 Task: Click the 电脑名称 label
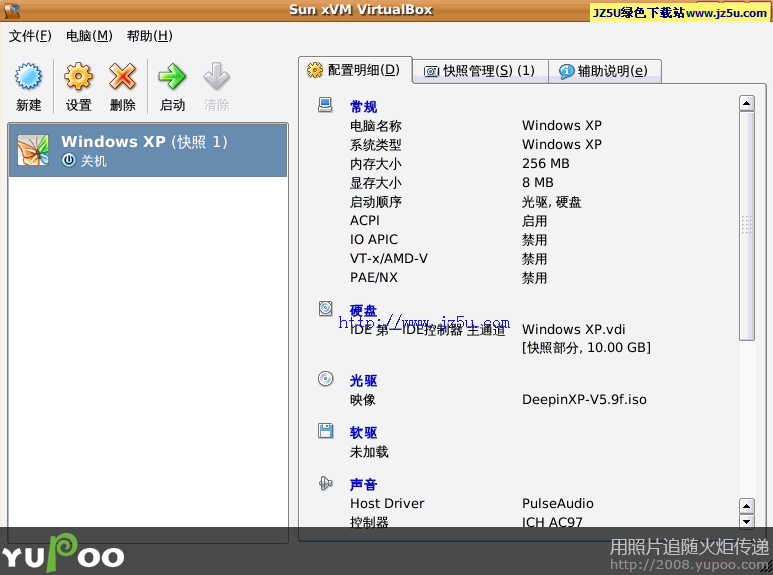[376, 126]
